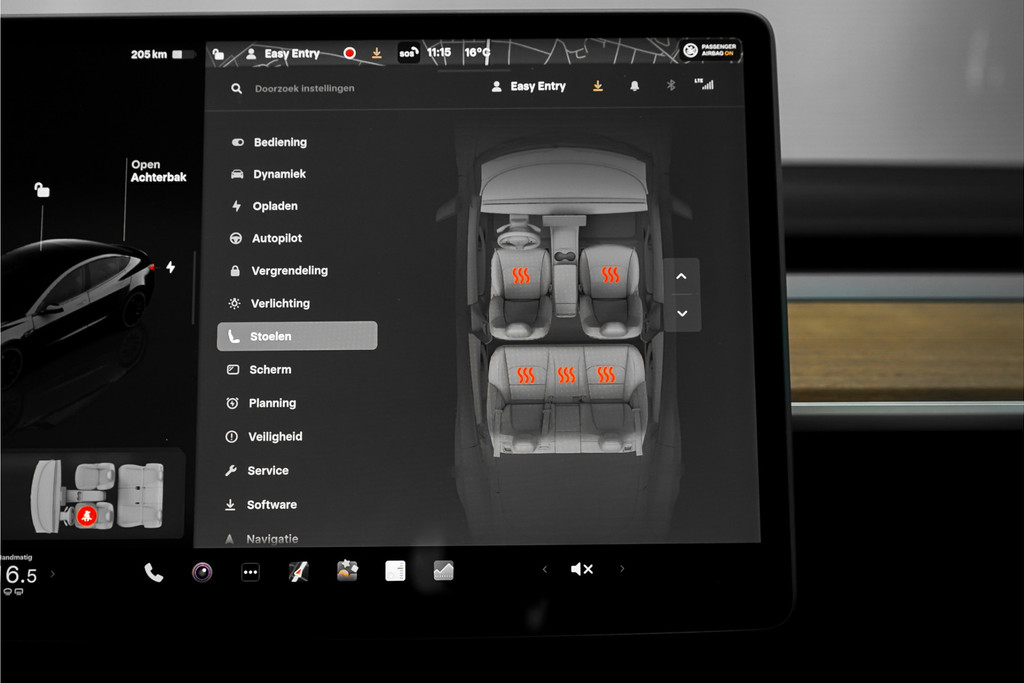Open the dashcam camera app

pyautogui.click(x=202, y=572)
